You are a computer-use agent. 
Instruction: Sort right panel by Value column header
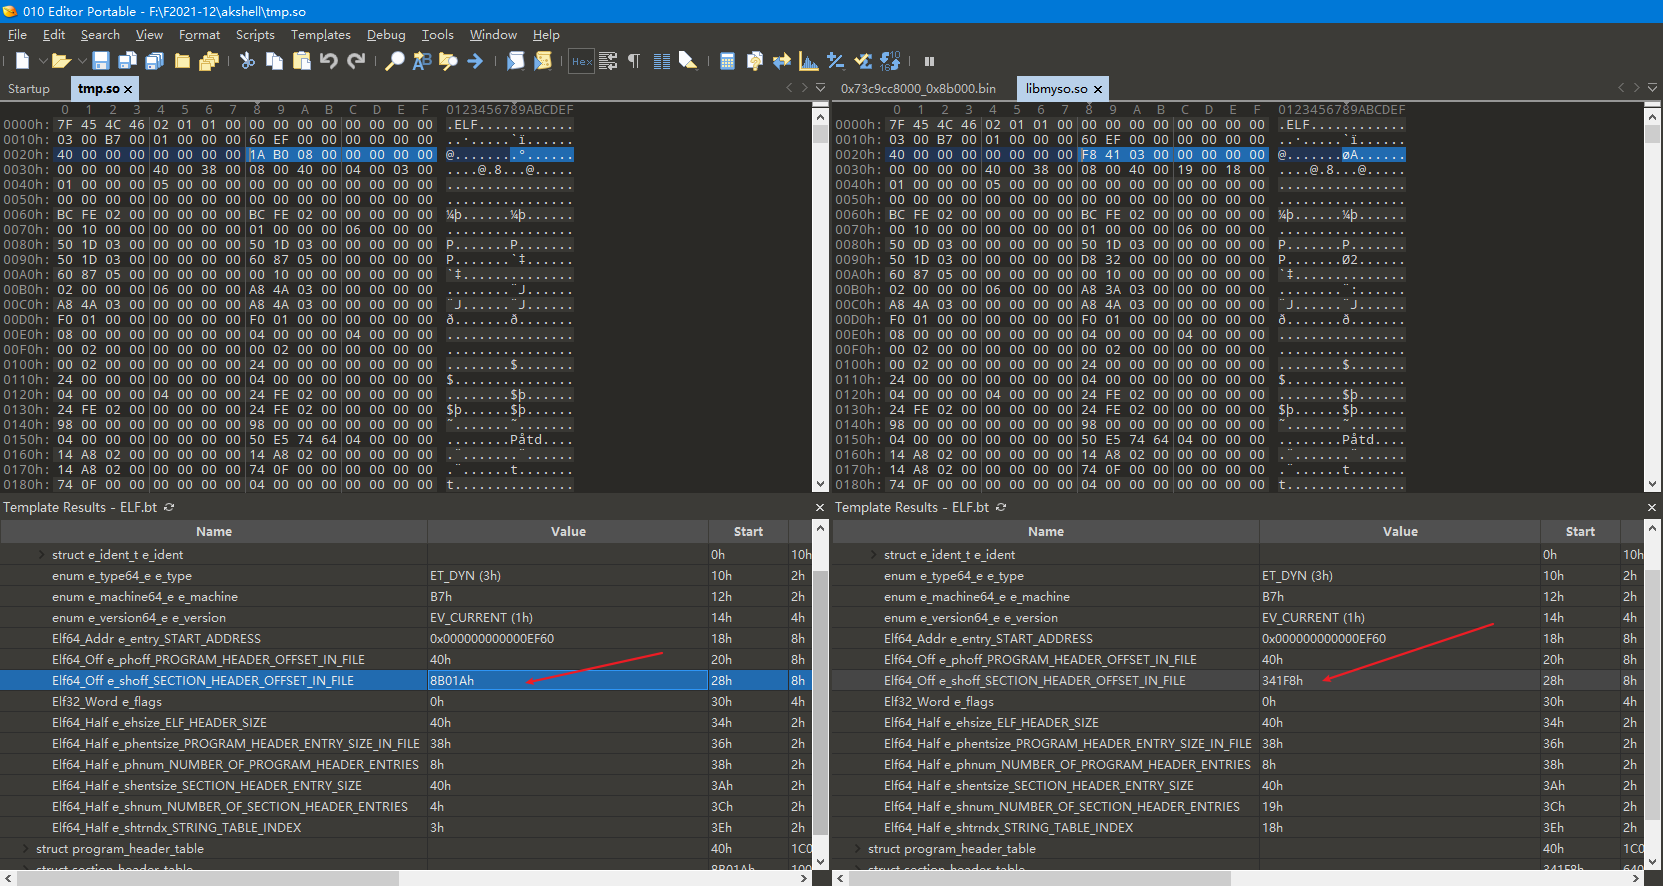tap(1400, 532)
